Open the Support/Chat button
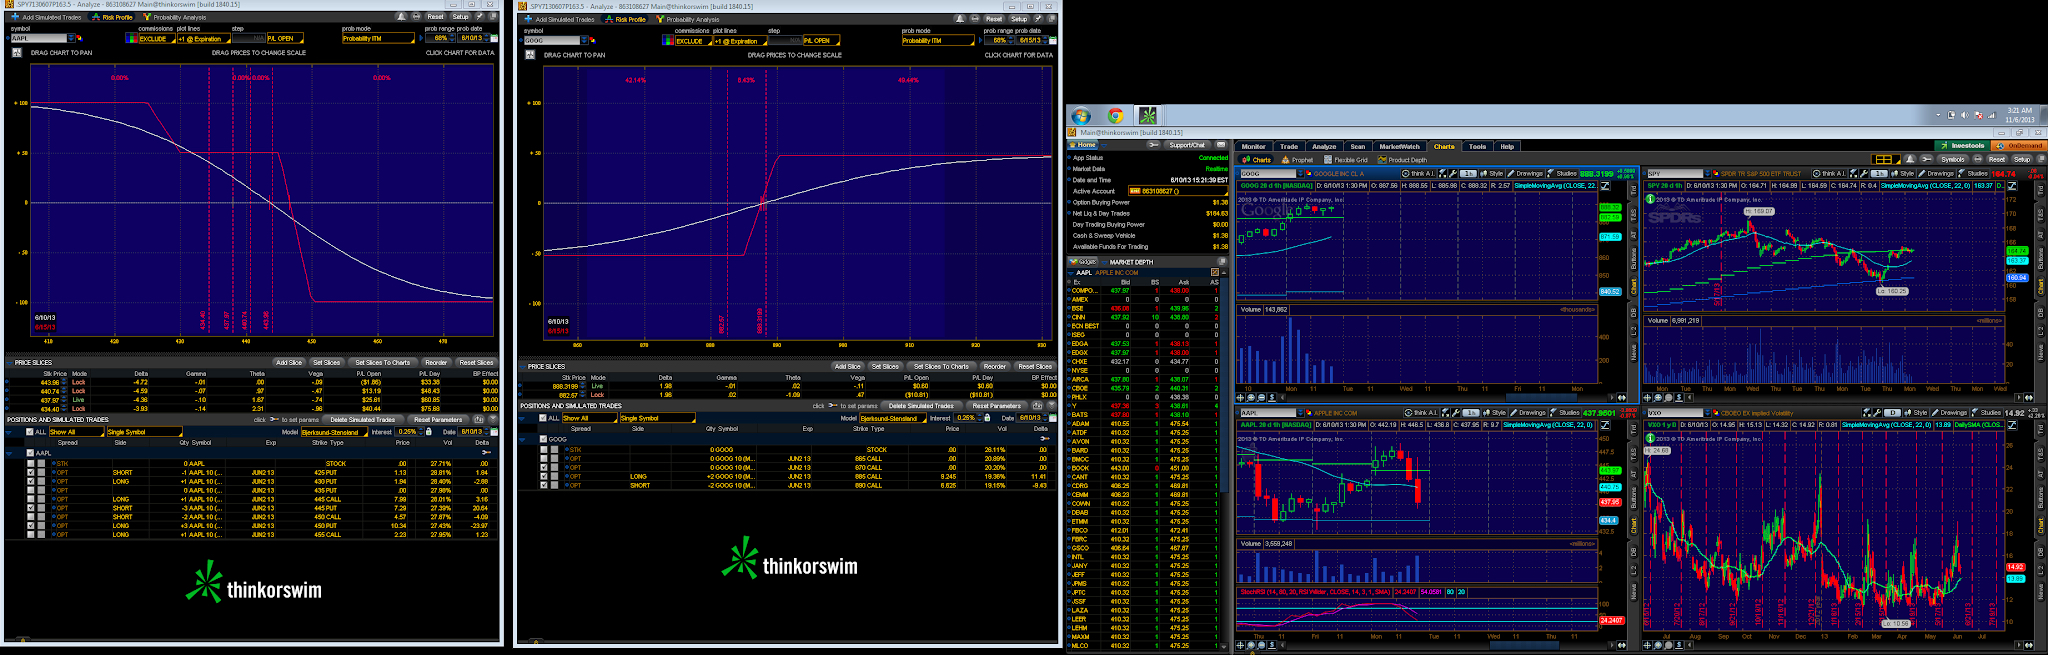The height and width of the screenshot is (655, 2048). point(1187,145)
